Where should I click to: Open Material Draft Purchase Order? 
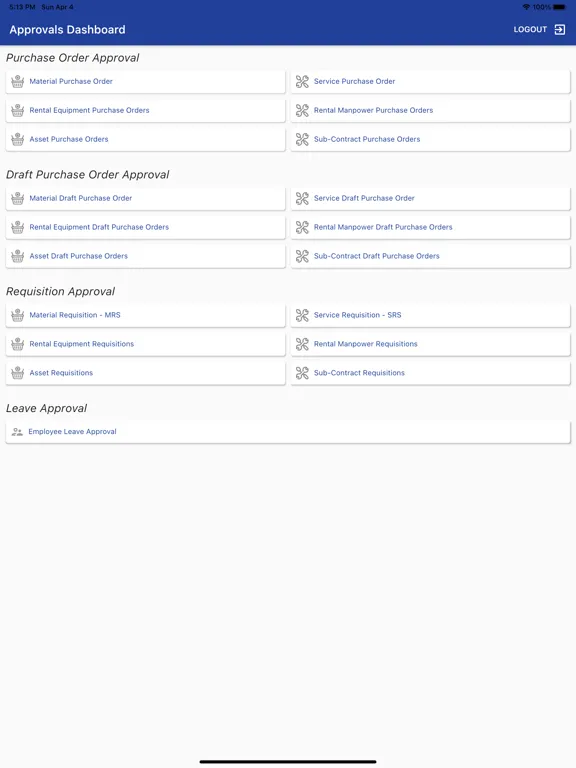[145, 198]
